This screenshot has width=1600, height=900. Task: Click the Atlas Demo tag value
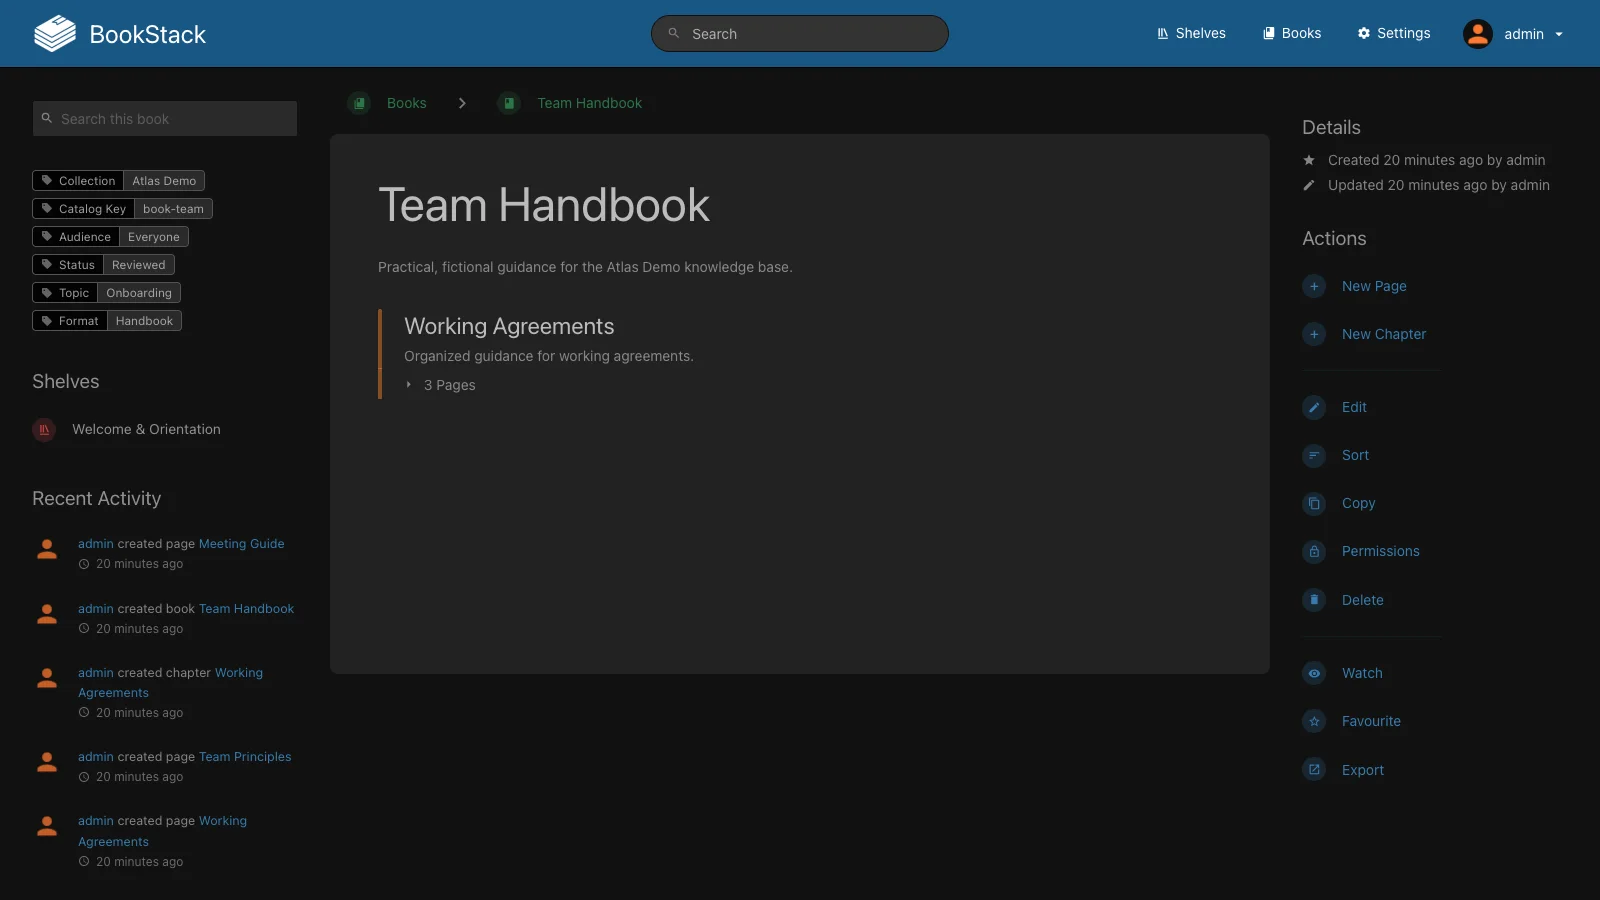point(164,181)
